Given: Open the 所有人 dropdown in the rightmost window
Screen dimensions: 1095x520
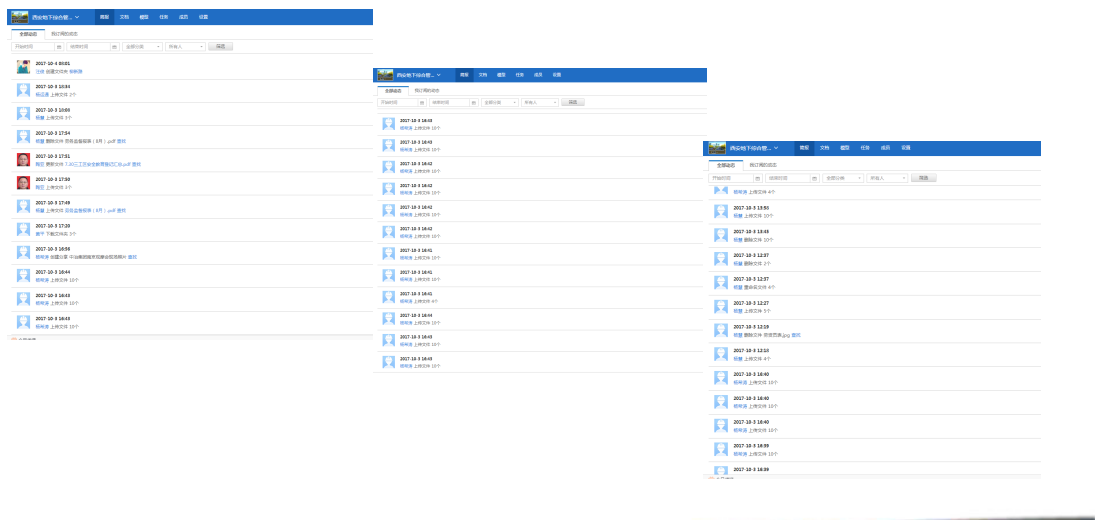Looking at the screenshot, I should coord(888,178).
